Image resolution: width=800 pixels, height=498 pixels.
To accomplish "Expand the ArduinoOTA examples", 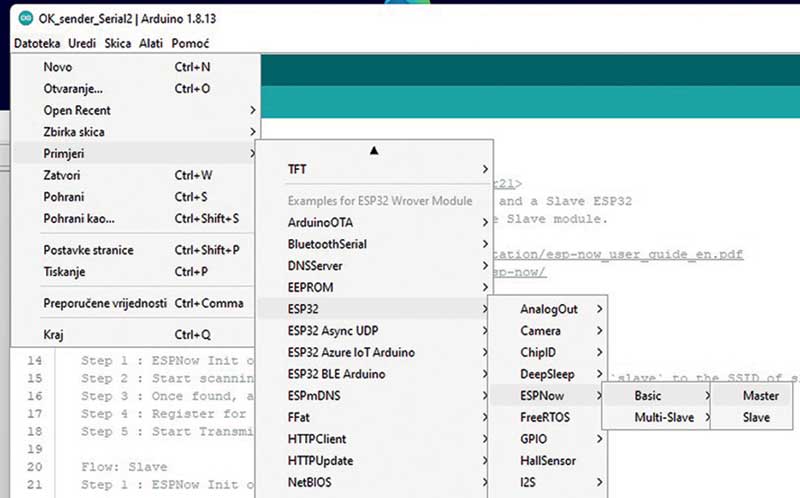I will (x=320, y=222).
